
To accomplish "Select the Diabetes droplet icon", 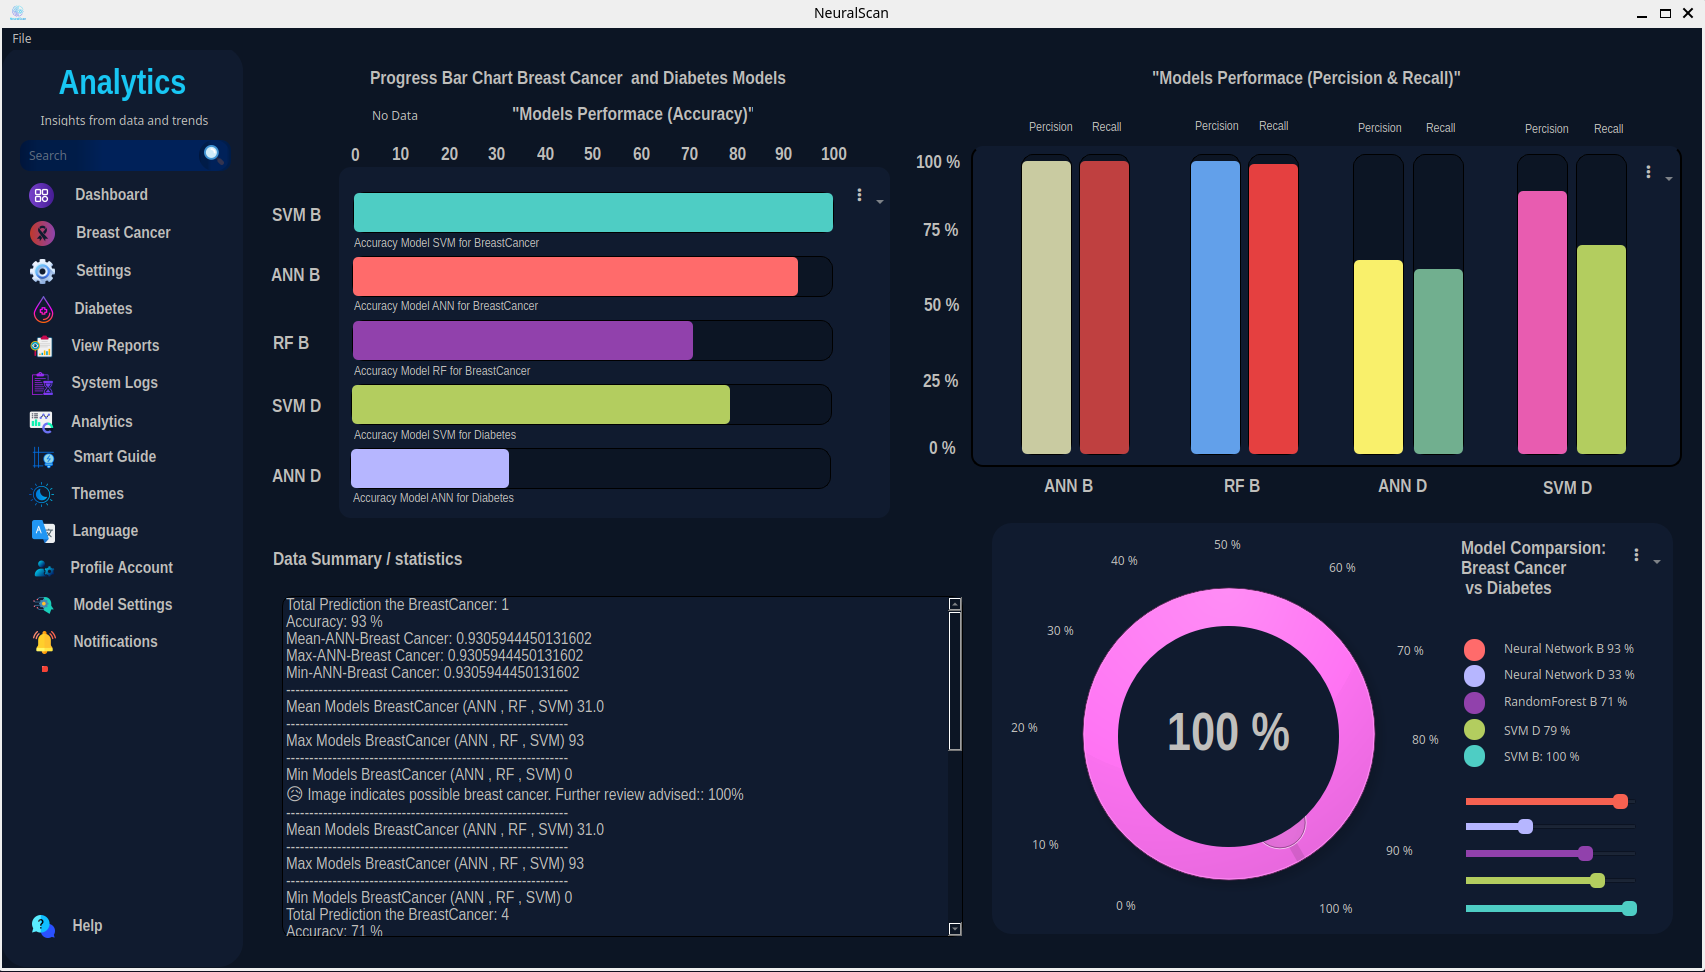I will tap(43, 310).
